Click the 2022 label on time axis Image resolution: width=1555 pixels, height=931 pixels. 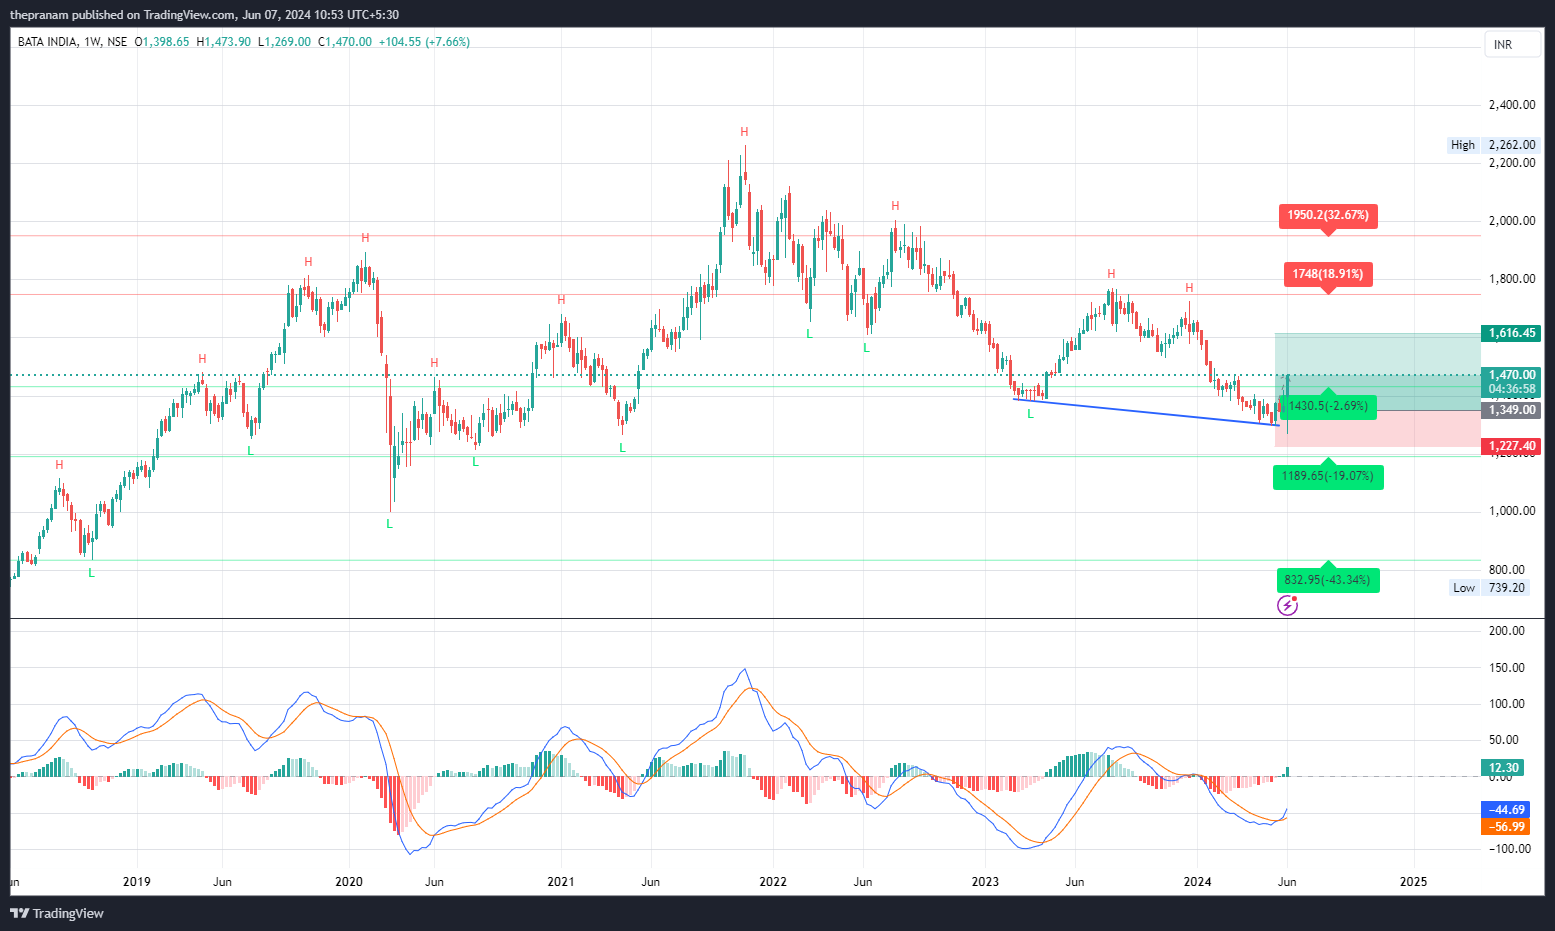[773, 882]
